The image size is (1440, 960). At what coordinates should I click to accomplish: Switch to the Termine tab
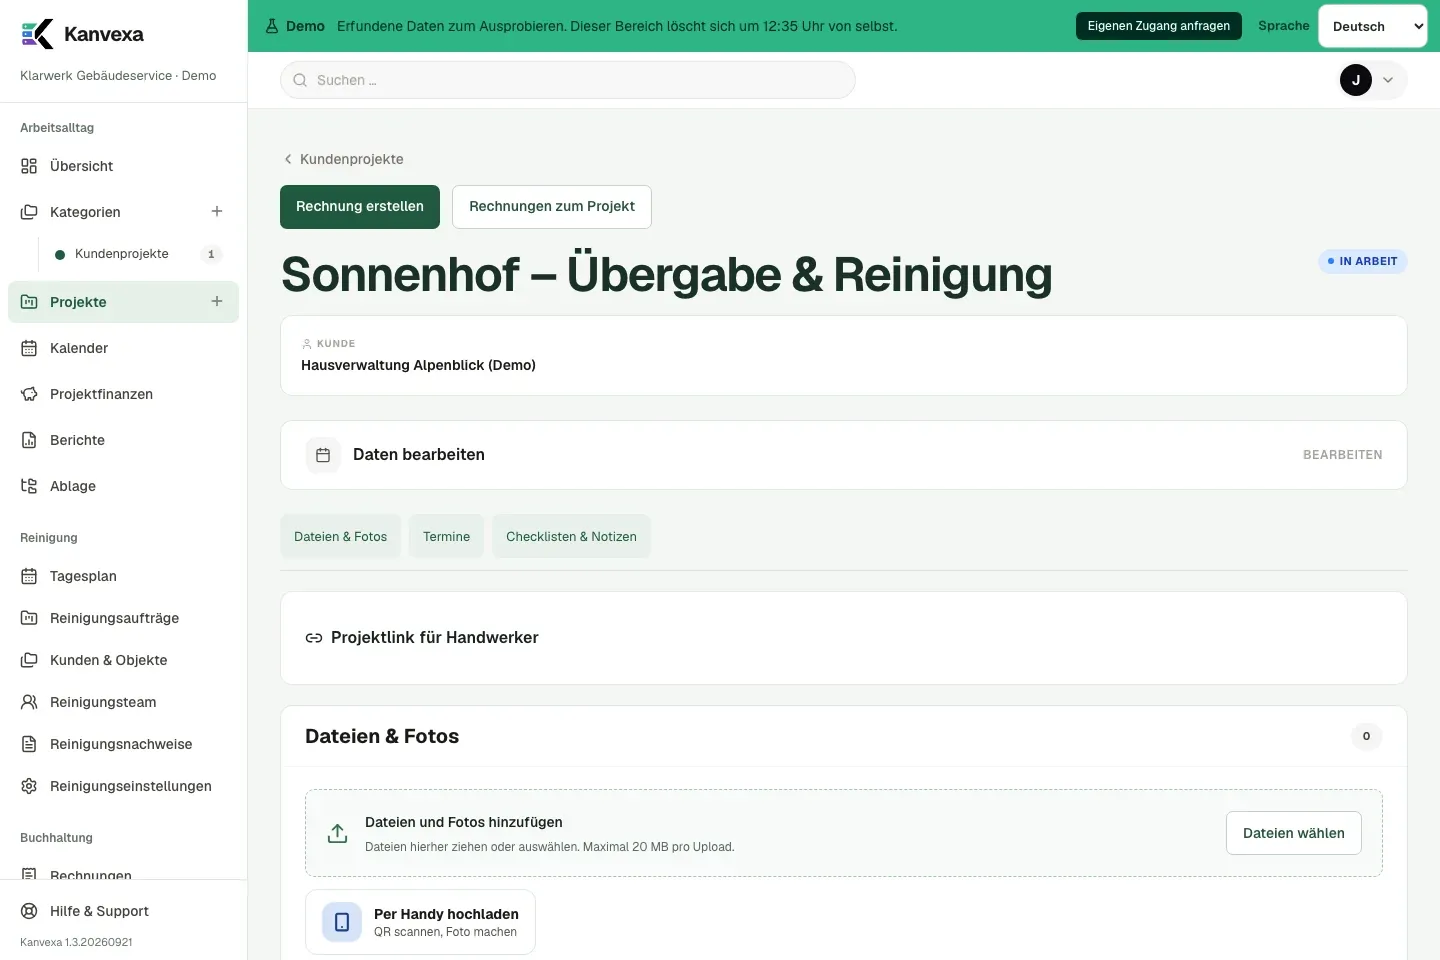click(x=446, y=536)
